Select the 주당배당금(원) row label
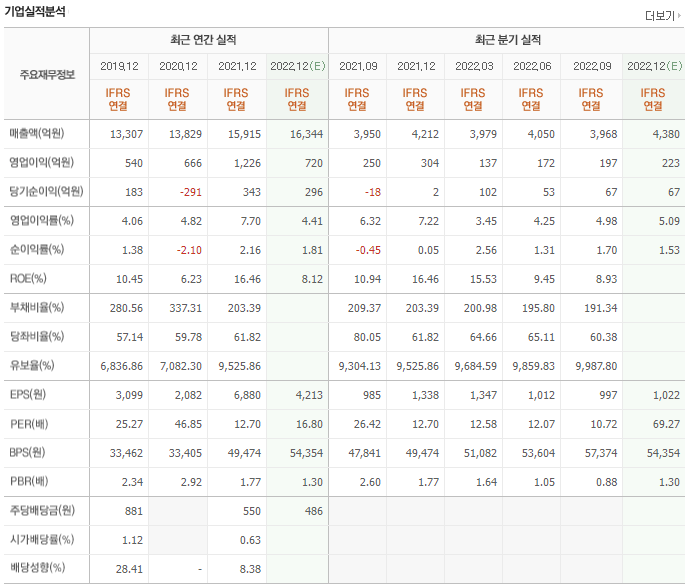 [x=42, y=510]
